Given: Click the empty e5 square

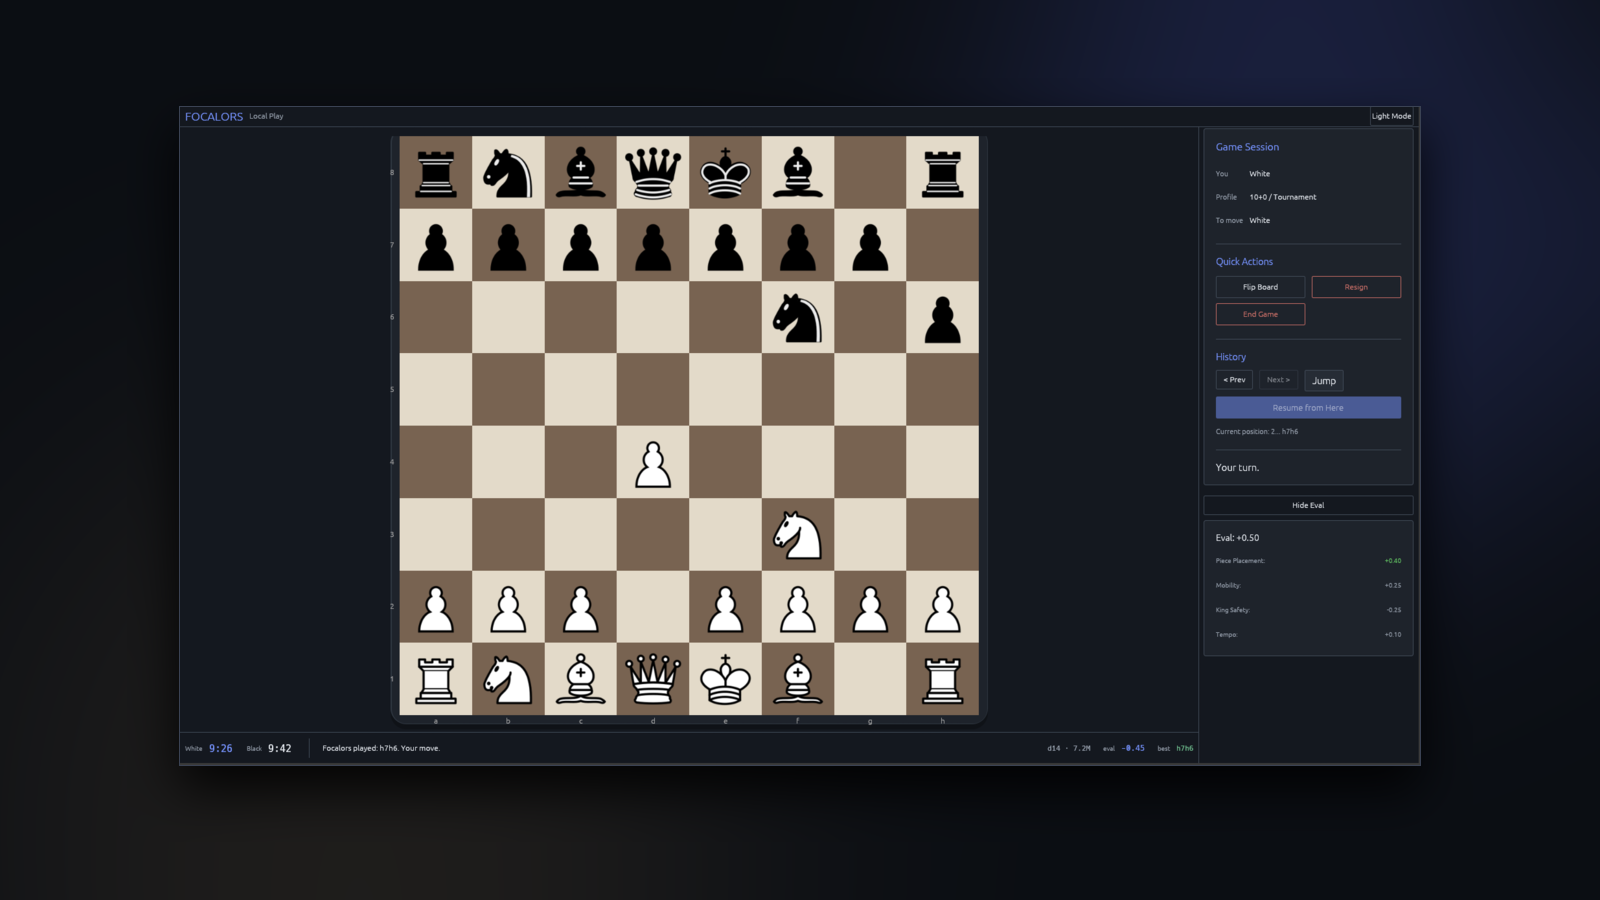Looking at the screenshot, I should pyautogui.click(x=725, y=390).
